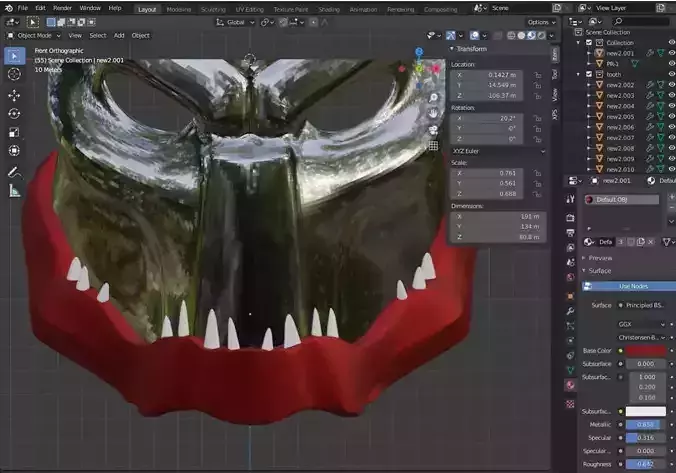This screenshot has width=676, height=473.
Task: Toggle lock on Location X
Action: 538,75
